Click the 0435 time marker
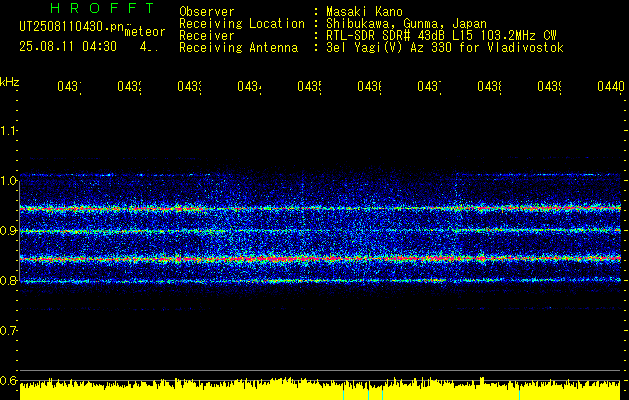Screen dimensions: 629x400 point(309,86)
